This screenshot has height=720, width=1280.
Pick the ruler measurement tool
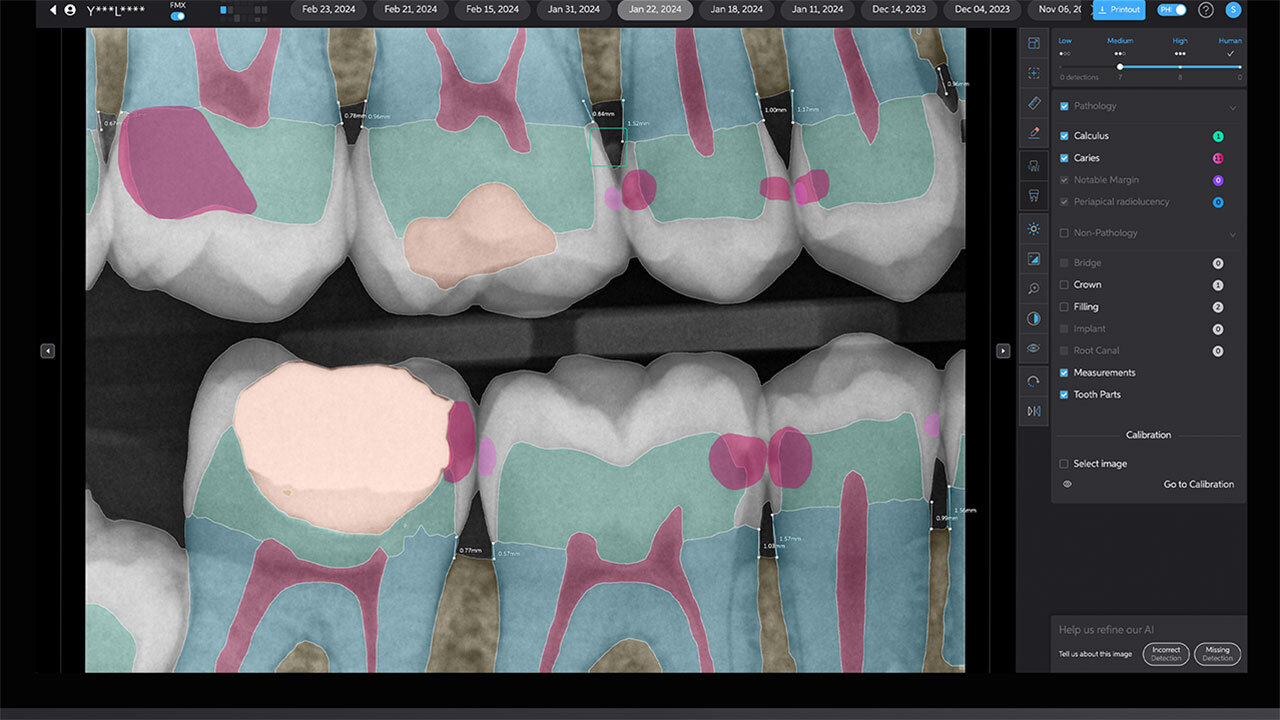[x=1034, y=103]
